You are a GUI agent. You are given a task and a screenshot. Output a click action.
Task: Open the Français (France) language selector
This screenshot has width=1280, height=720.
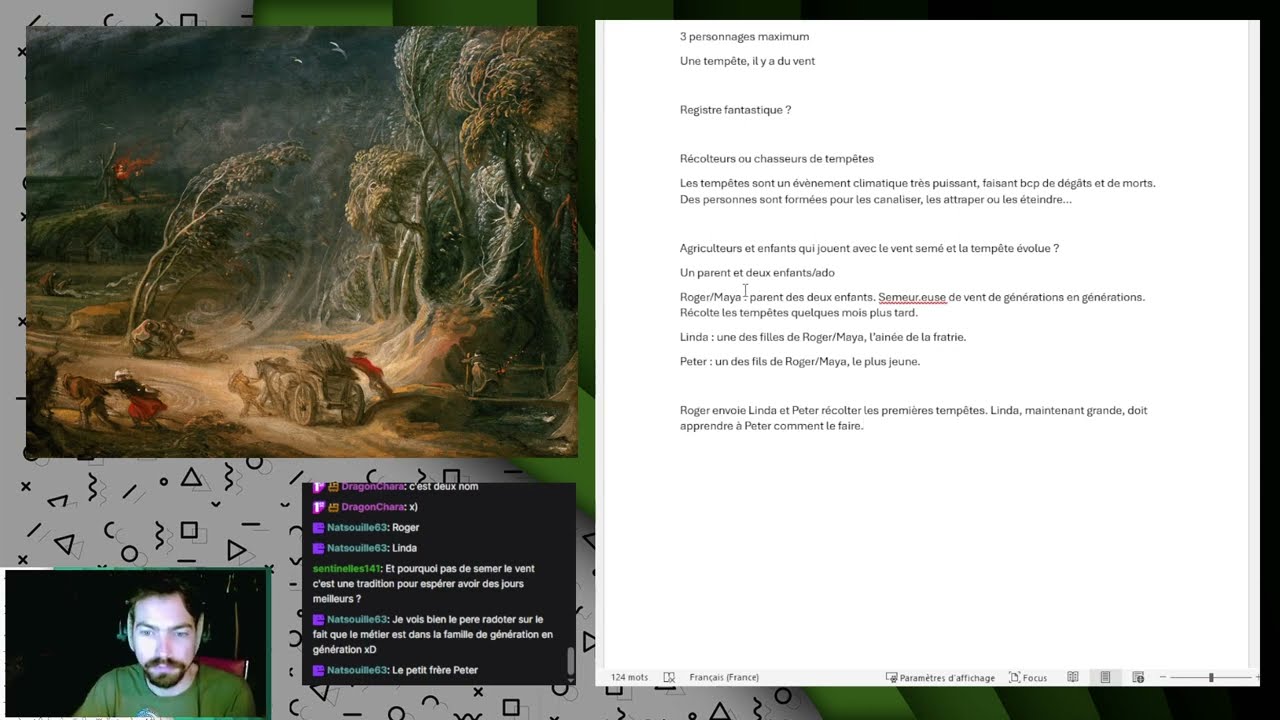(x=724, y=677)
